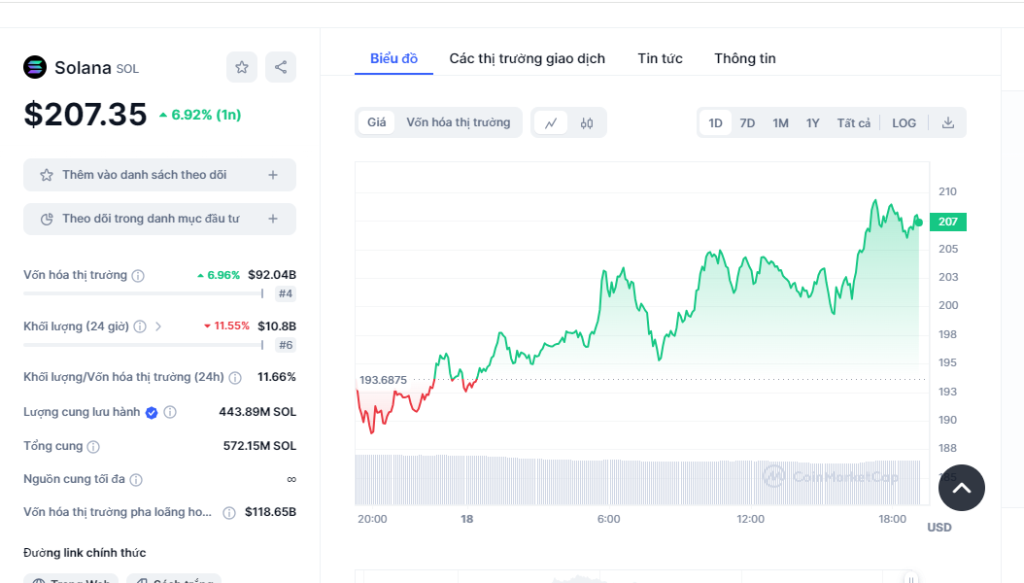Click the 6:00 time axis label

click(x=609, y=519)
